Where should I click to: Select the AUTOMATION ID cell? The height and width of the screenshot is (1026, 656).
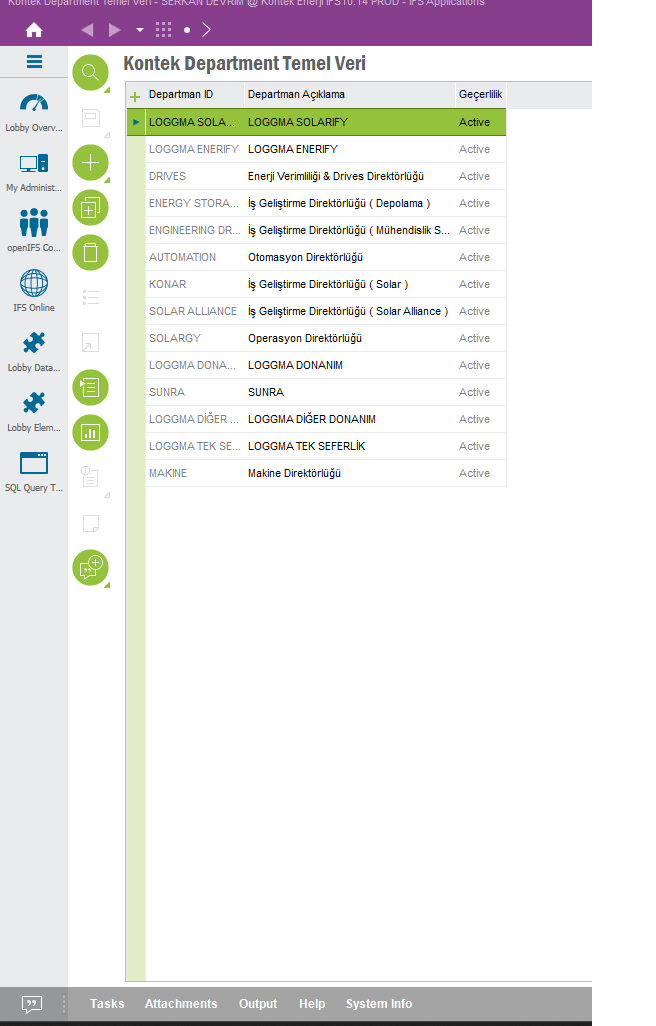click(x=195, y=257)
